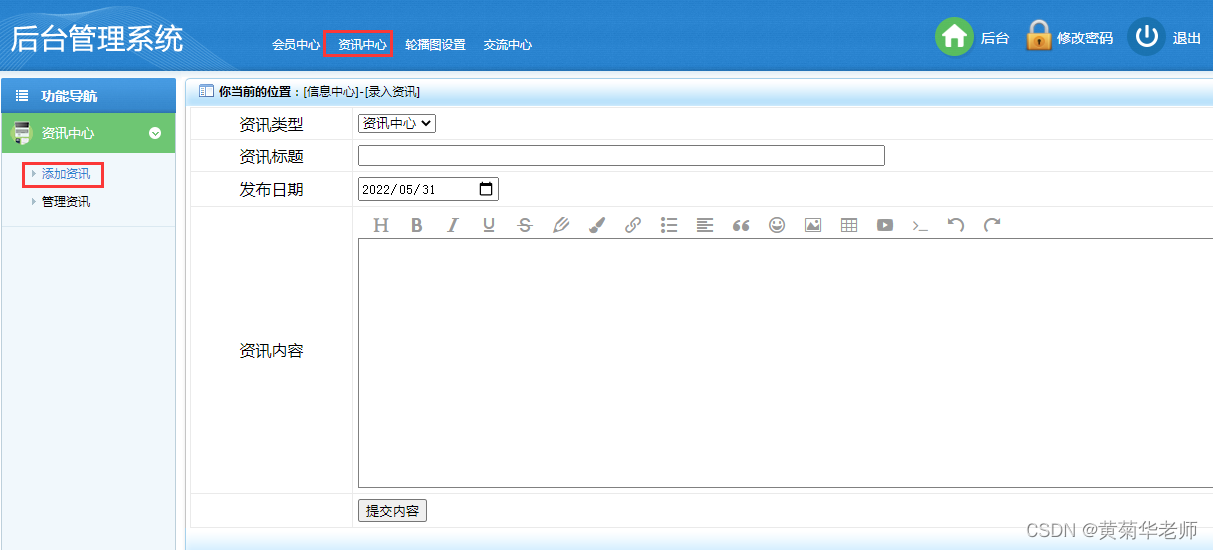Insert an image into content
The image size is (1213, 550).
pyautogui.click(x=813, y=225)
